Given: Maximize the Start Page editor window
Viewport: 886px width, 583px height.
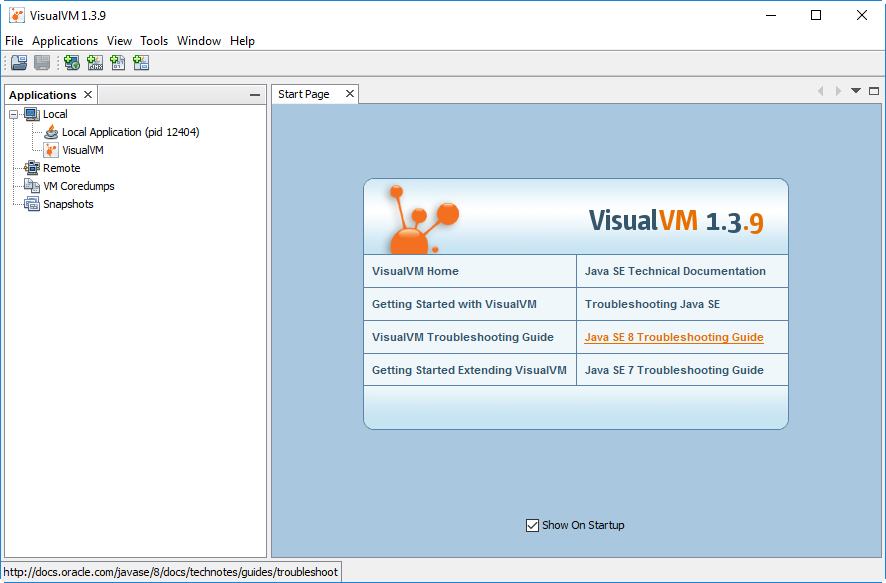Looking at the screenshot, I should click(x=874, y=91).
